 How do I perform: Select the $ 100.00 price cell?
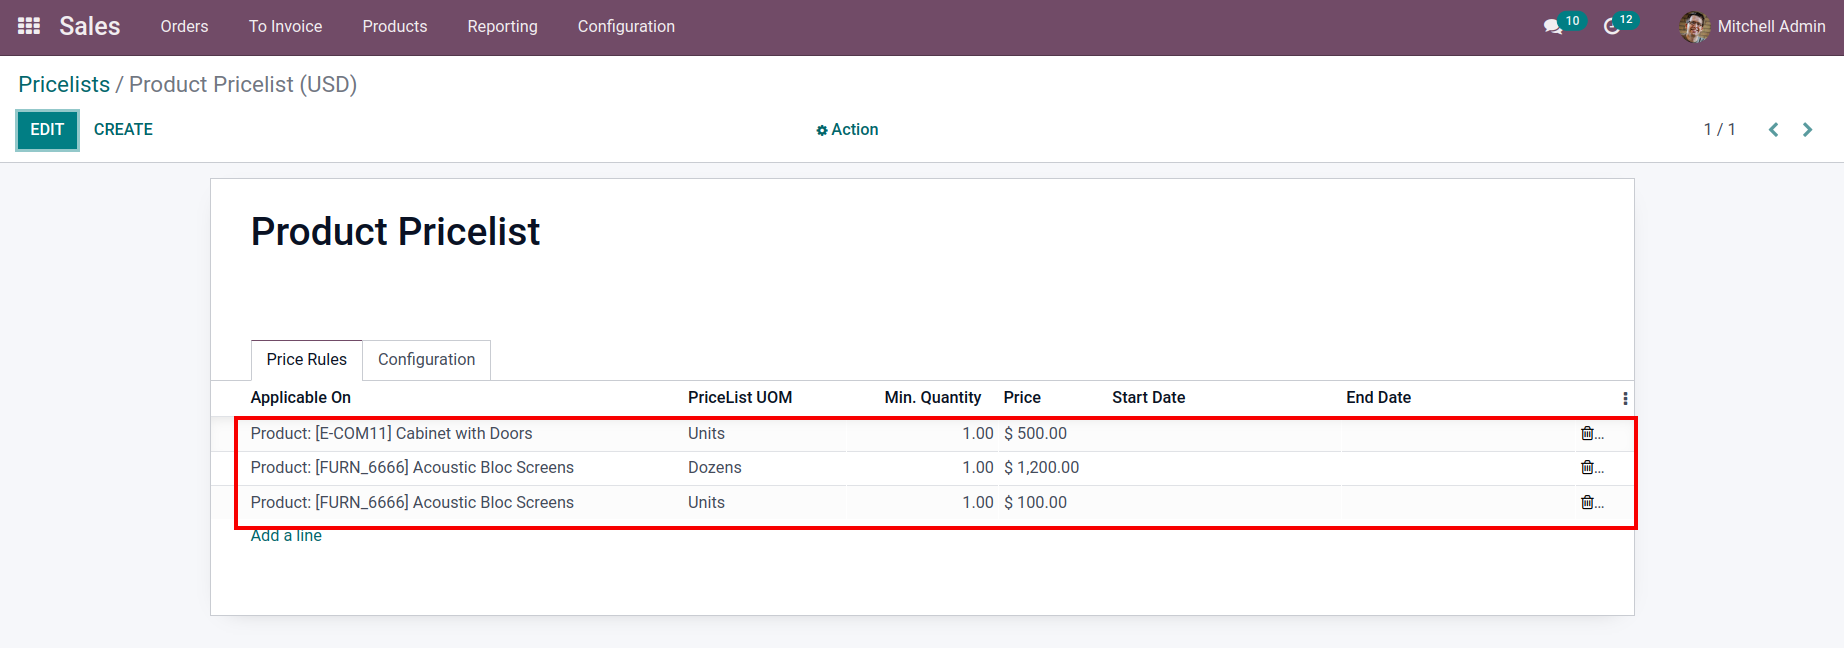point(1036,502)
